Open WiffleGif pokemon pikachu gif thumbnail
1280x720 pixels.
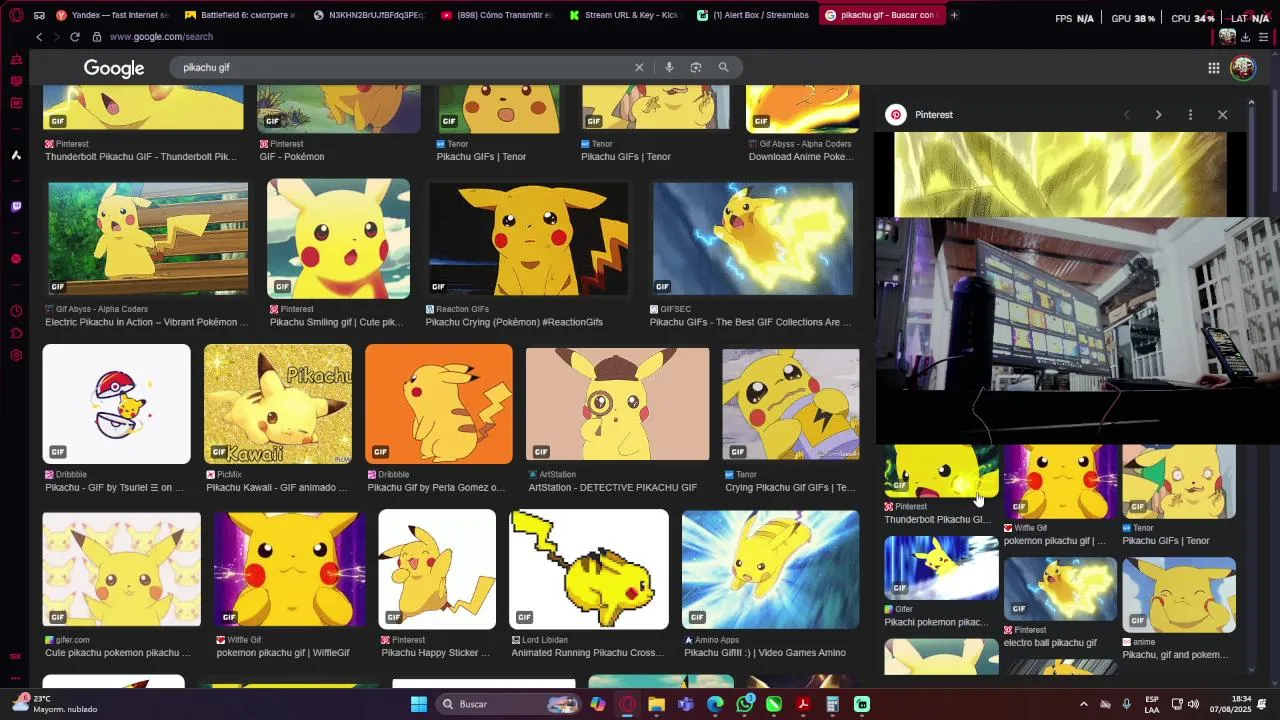click(x=289, y=569)
